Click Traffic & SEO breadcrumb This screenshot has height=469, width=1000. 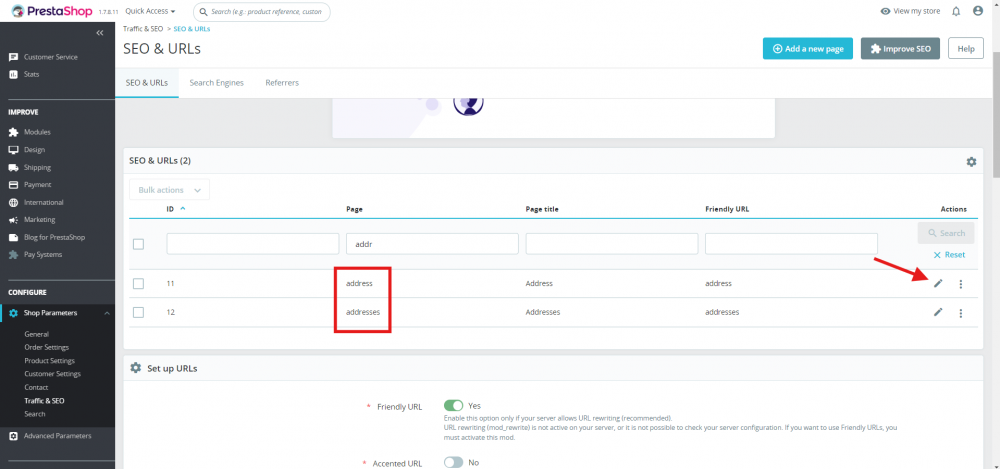[x=143, y=29]
